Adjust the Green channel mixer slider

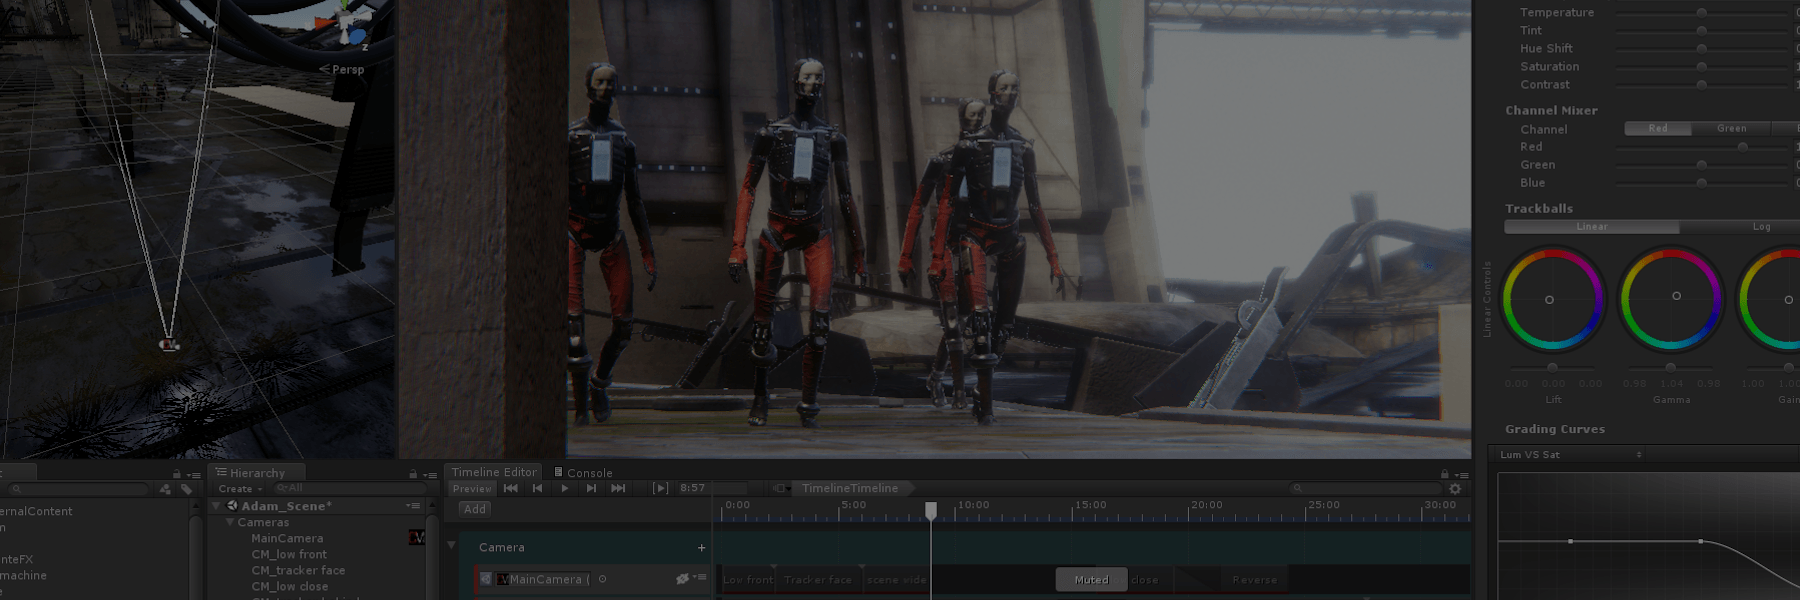[1702, 165]
